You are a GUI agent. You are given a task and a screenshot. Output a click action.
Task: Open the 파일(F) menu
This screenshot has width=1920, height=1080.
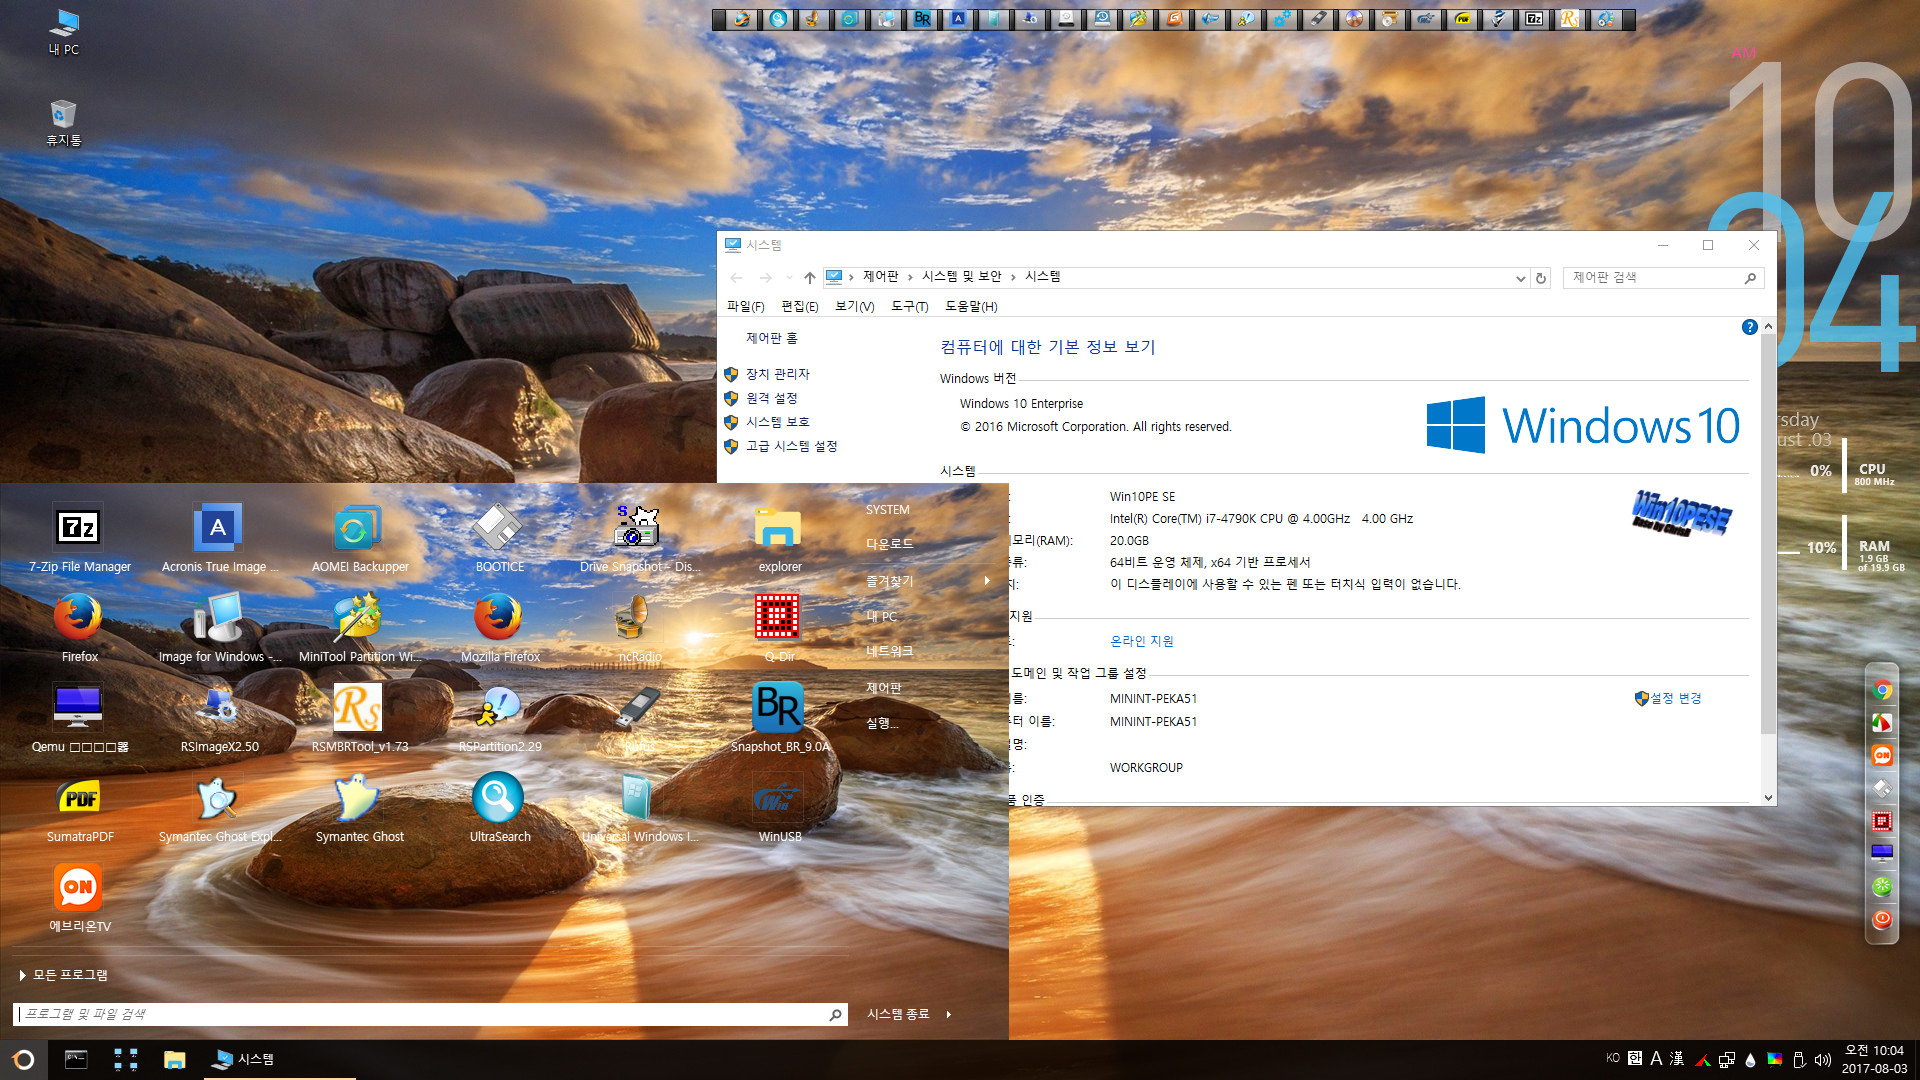click(745, 306)
